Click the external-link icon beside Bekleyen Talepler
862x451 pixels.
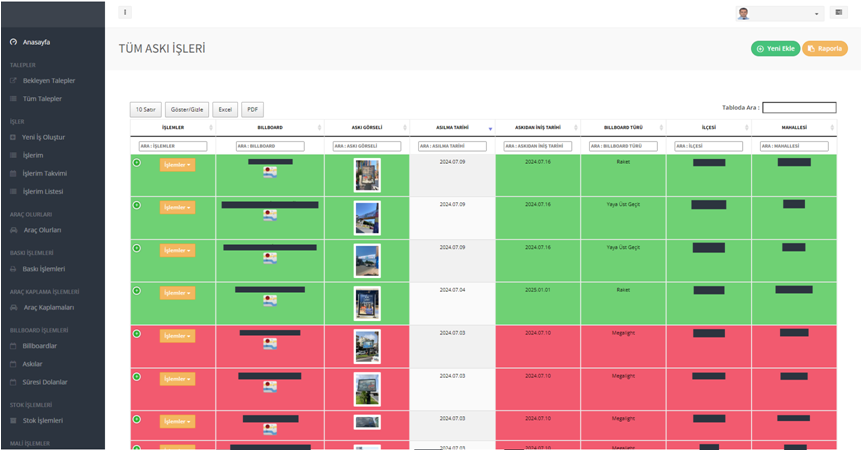pos(13,80)
